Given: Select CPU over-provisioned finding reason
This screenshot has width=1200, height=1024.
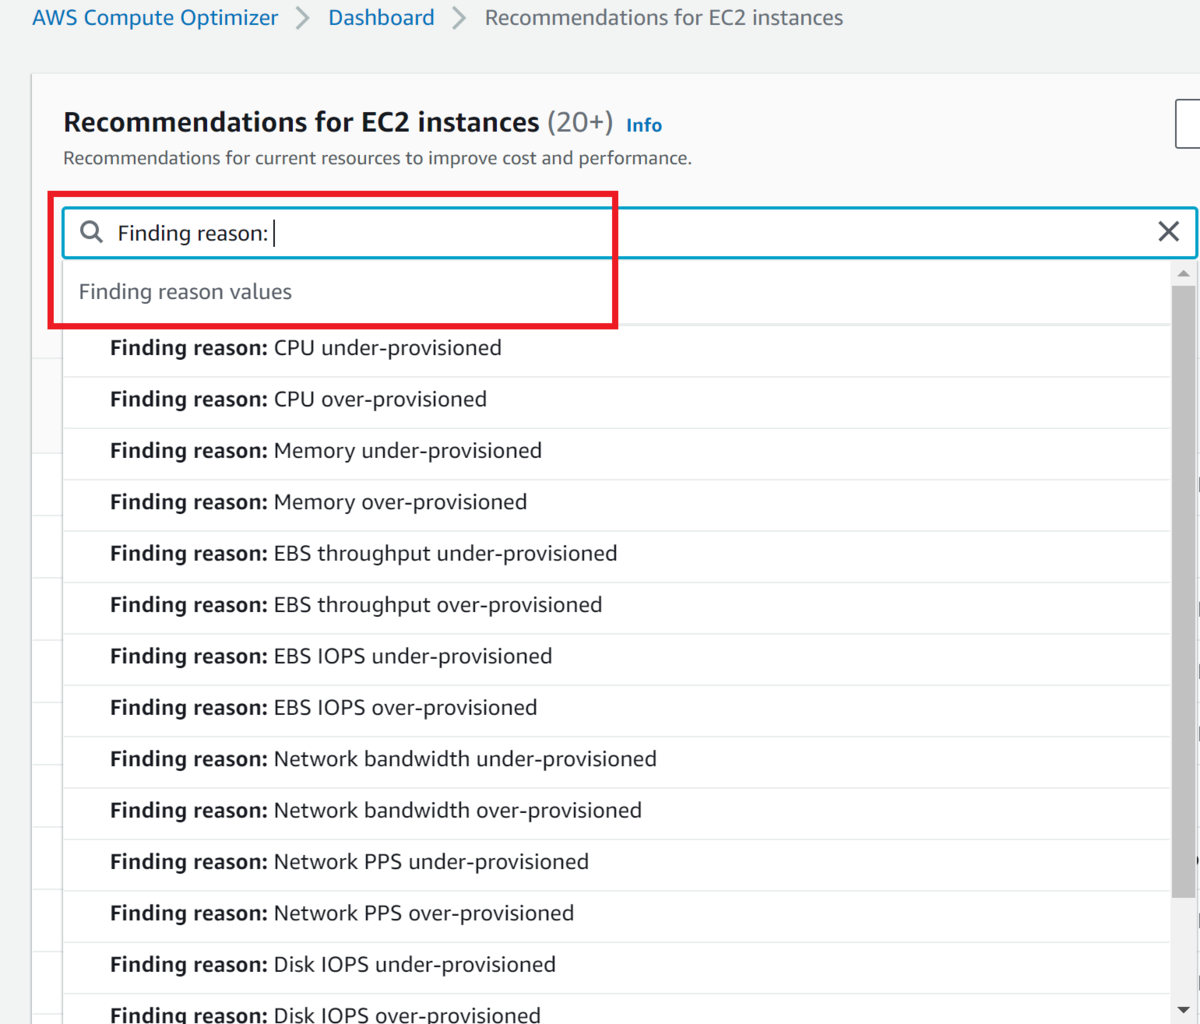Looking at the screenshot, I should pos(298,399).
